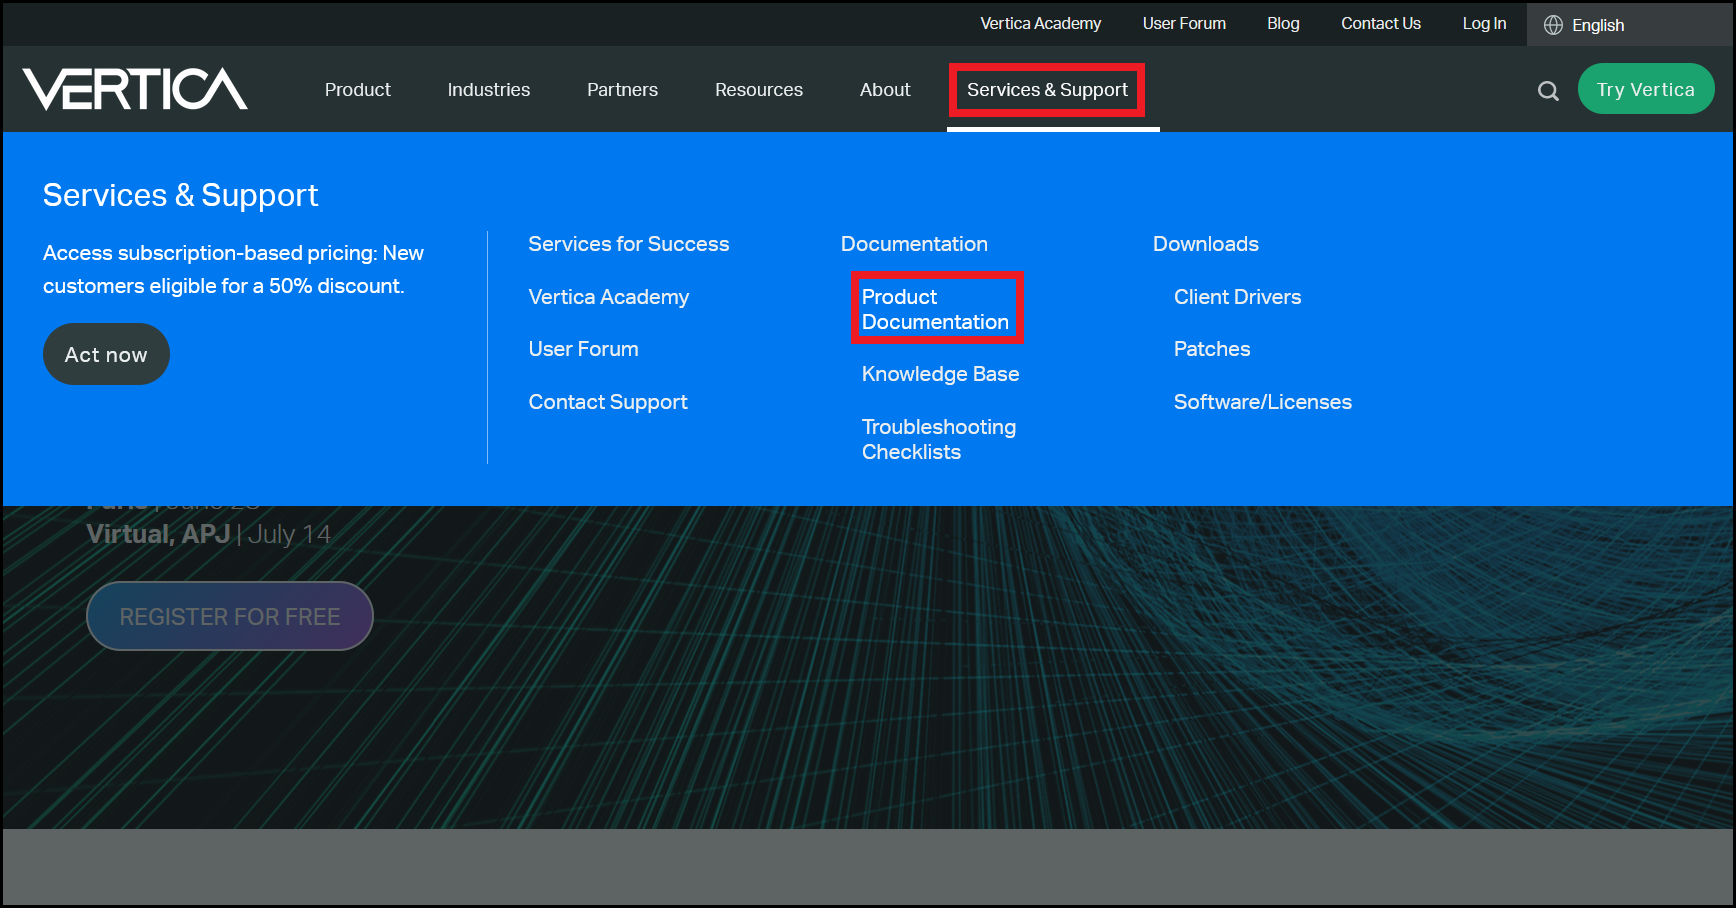Open Vertica Academy in top bar
This screenshot has height=908, width=1736.
click(x=1040, y=23)
